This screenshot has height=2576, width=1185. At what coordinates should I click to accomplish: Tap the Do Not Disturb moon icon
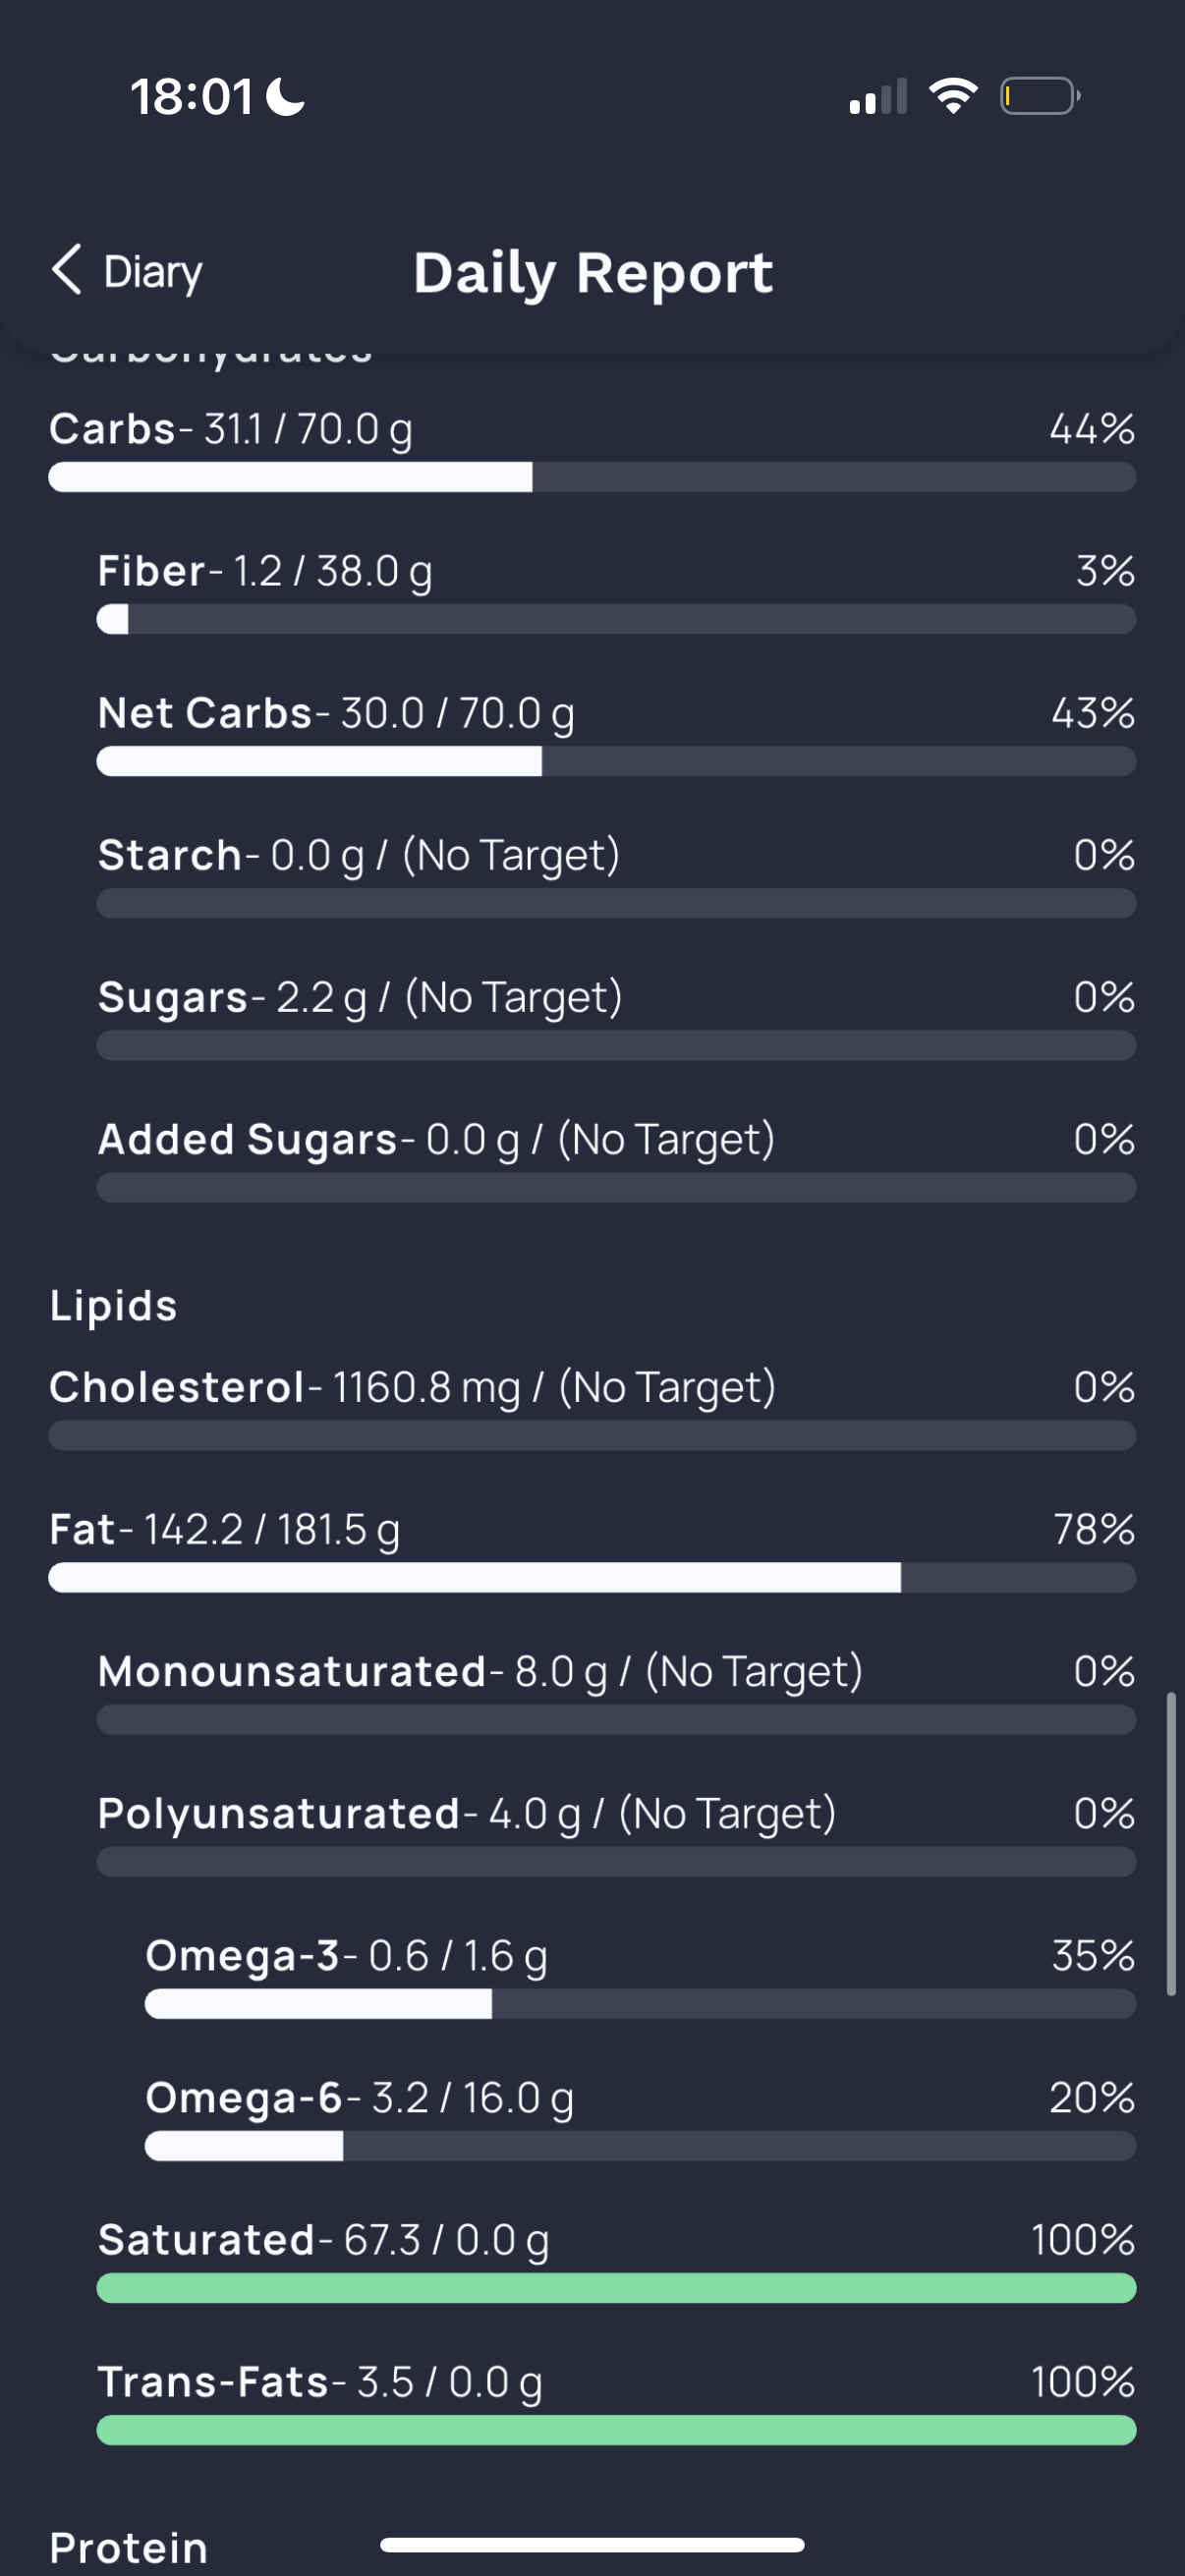286,97
